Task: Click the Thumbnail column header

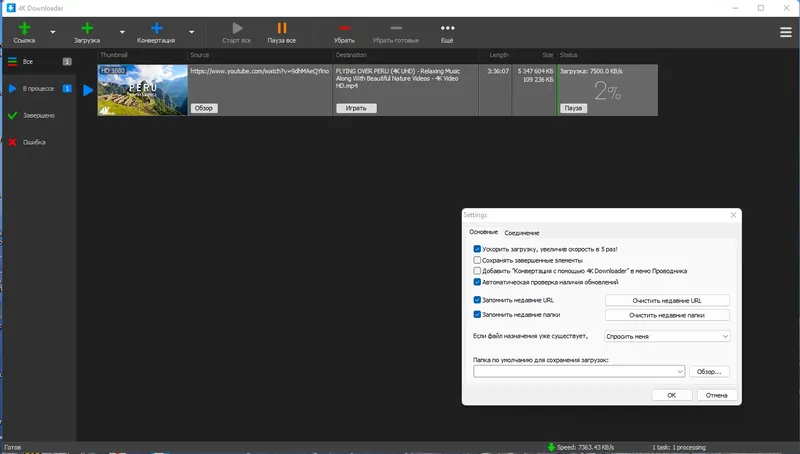Action: [114, 55]
